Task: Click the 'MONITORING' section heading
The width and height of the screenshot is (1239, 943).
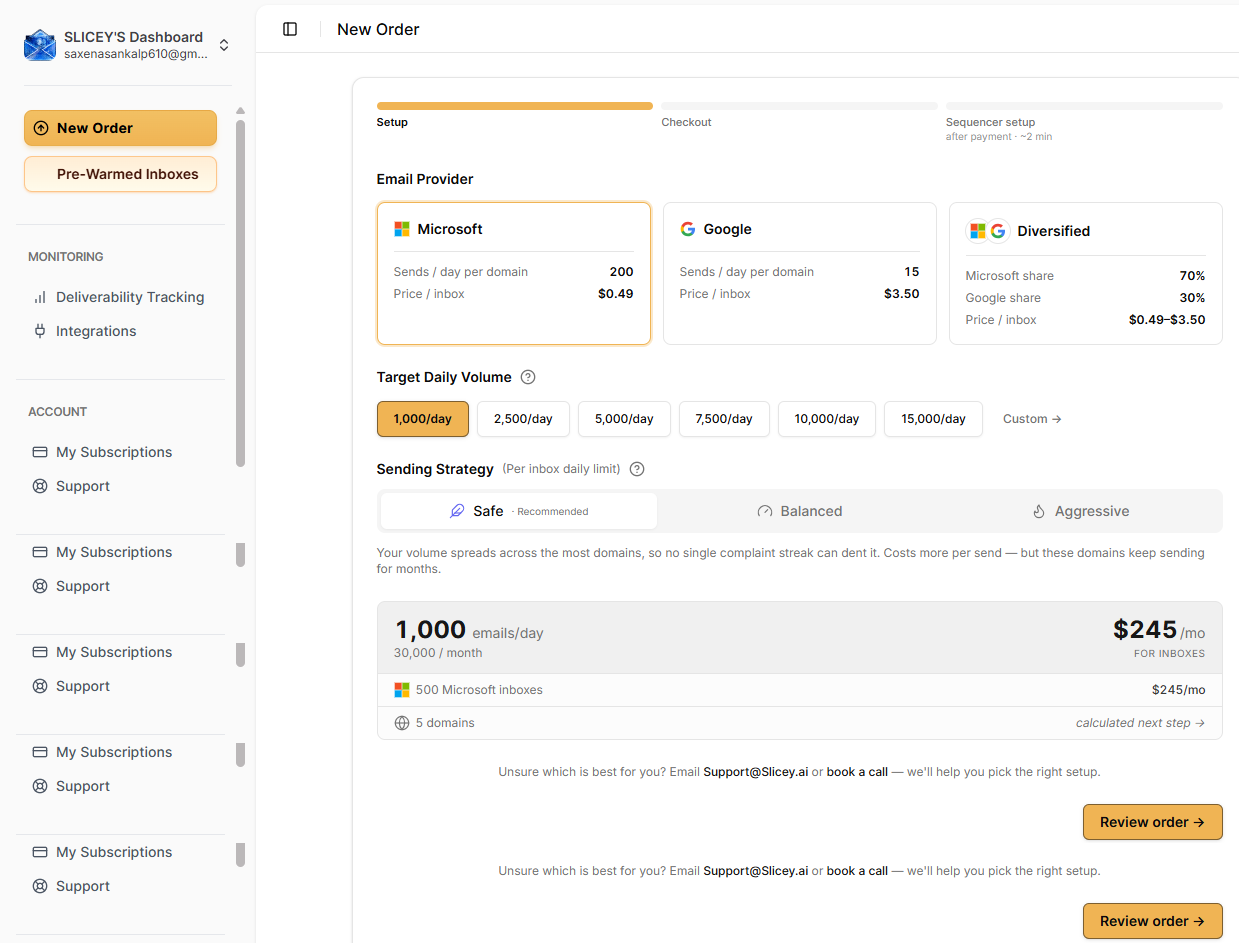Action: click(66, 257)
